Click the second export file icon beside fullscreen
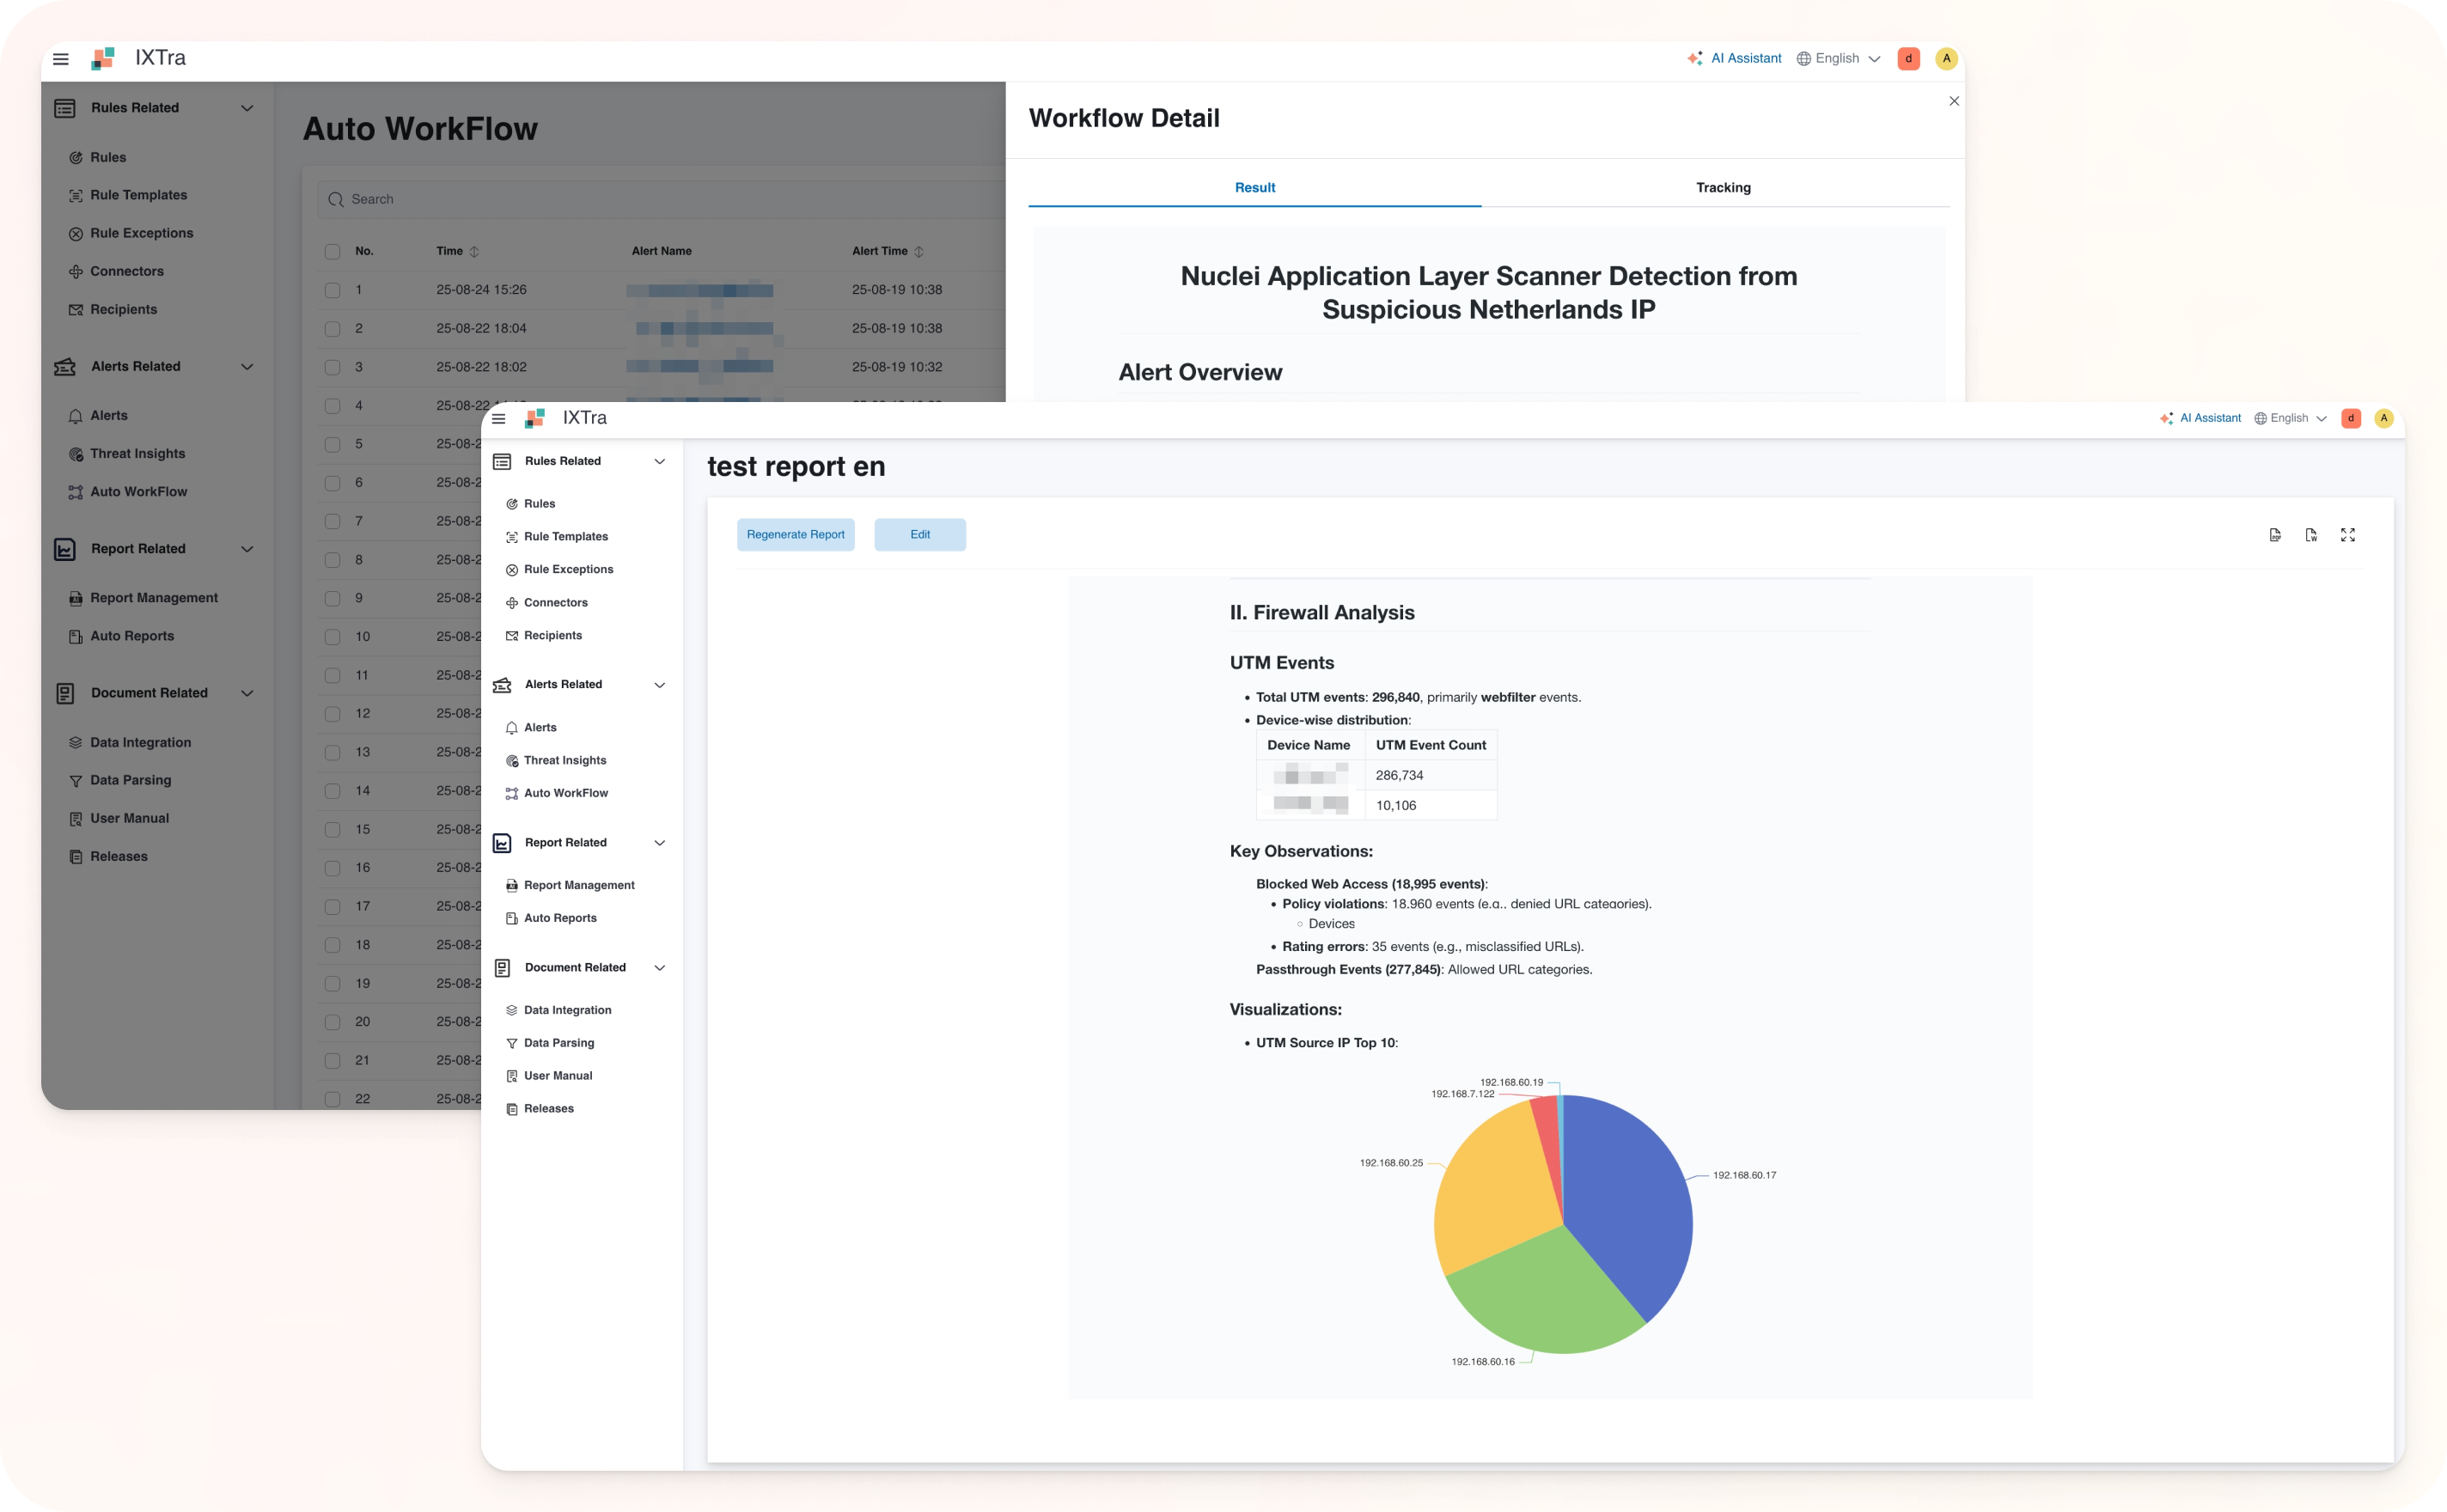Screen dimensions: 2447x1512 (x=2311, y=535)
